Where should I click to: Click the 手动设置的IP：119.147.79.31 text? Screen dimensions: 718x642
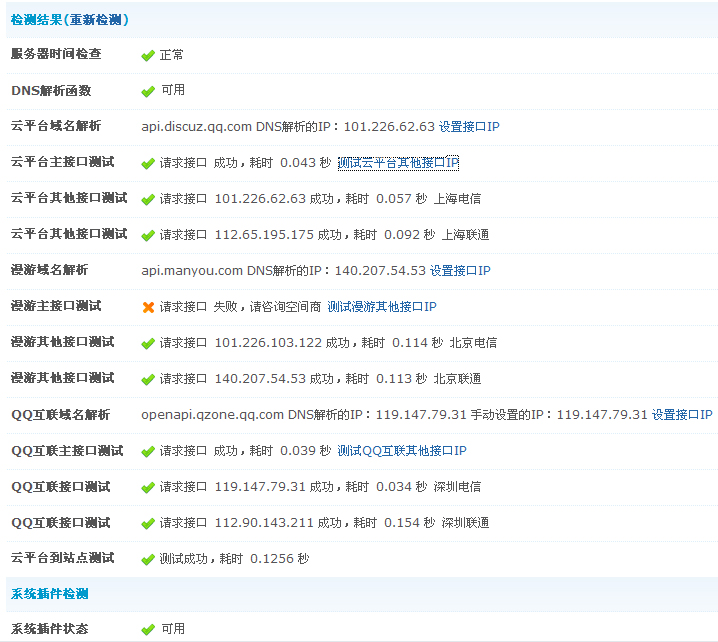[559, 414]
